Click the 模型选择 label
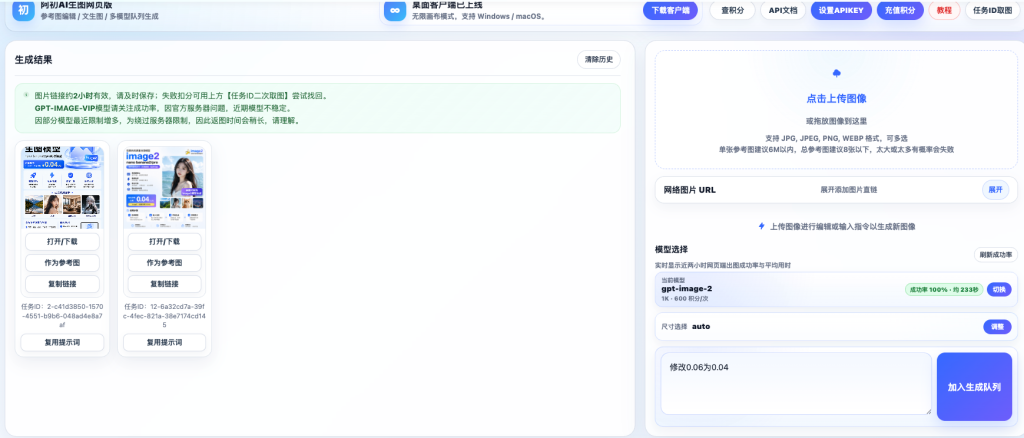 coord(671,249)
